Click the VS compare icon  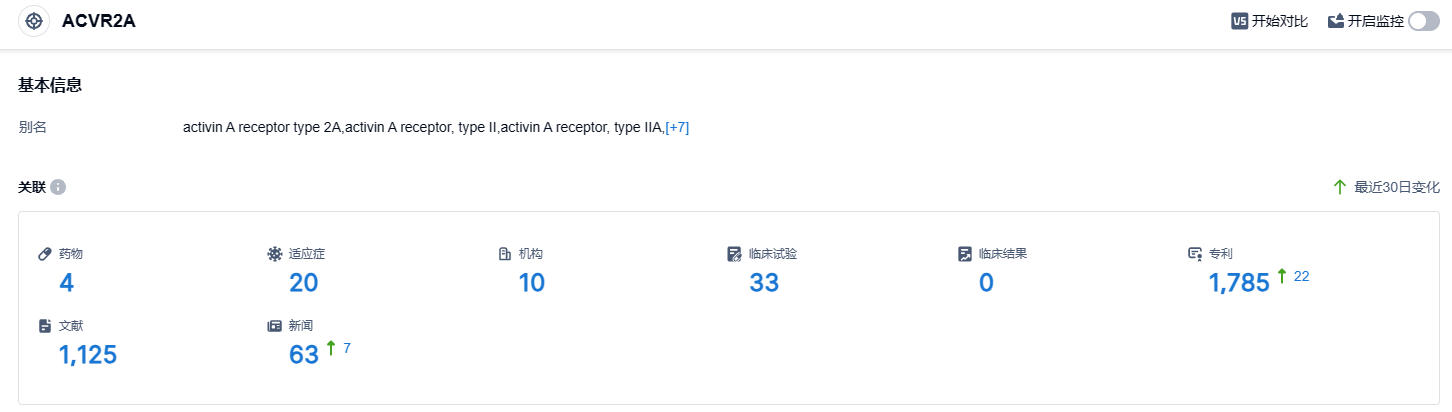pos(1239,21)
